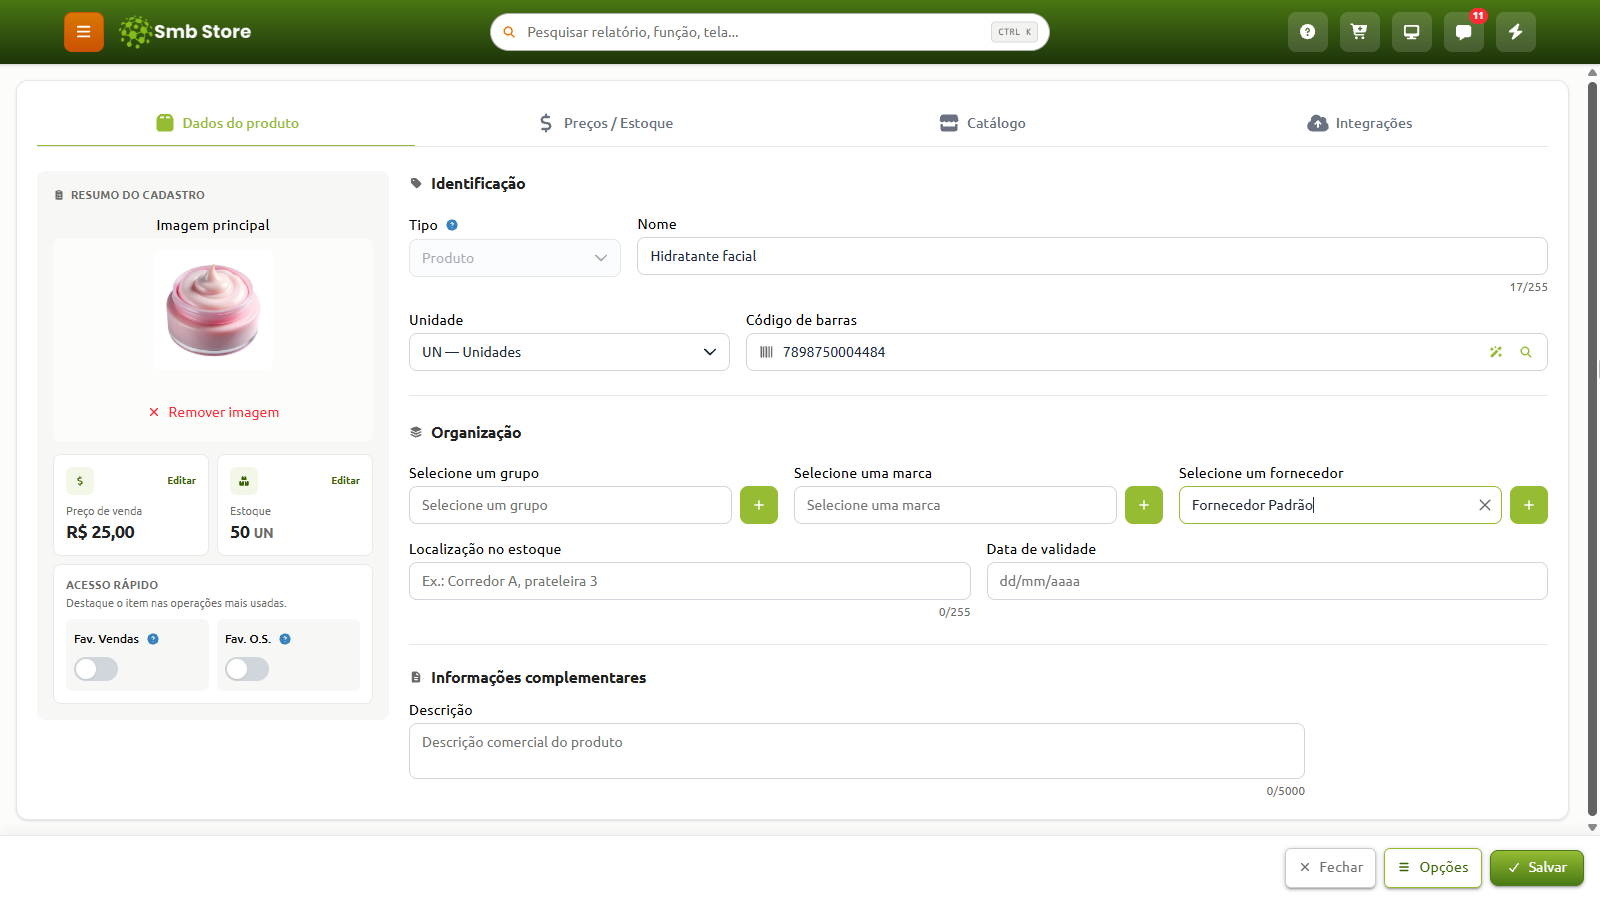Click the Salvar button
The height and width of the screenshot is (900, 1600).
pos(1537,868)
